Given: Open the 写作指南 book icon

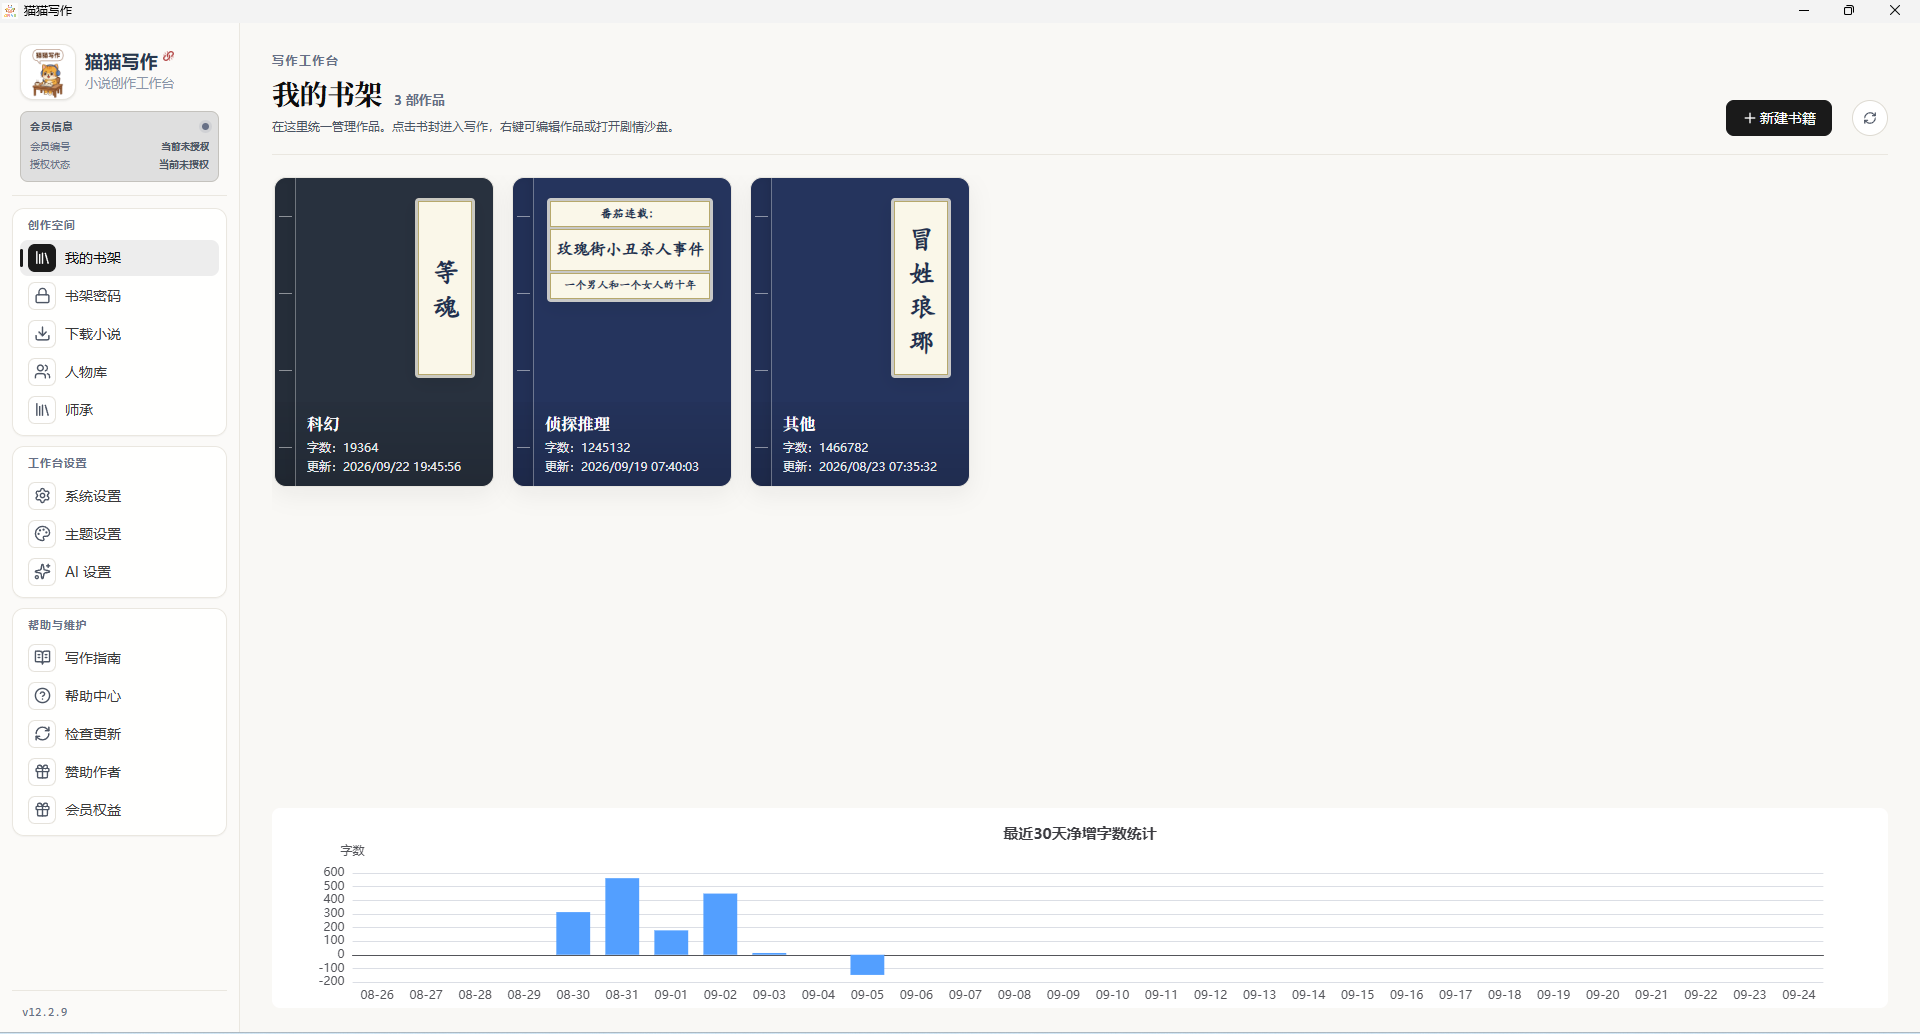Looking at the screenshot, I should point(42,658).
